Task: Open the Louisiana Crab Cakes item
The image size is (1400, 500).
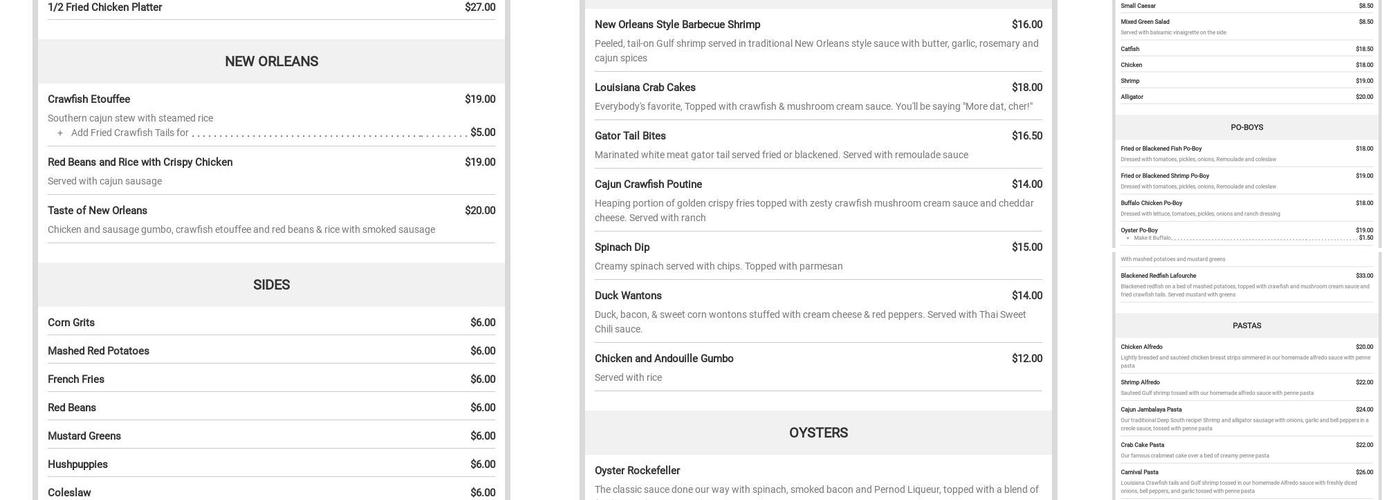Action: point(645,88)
